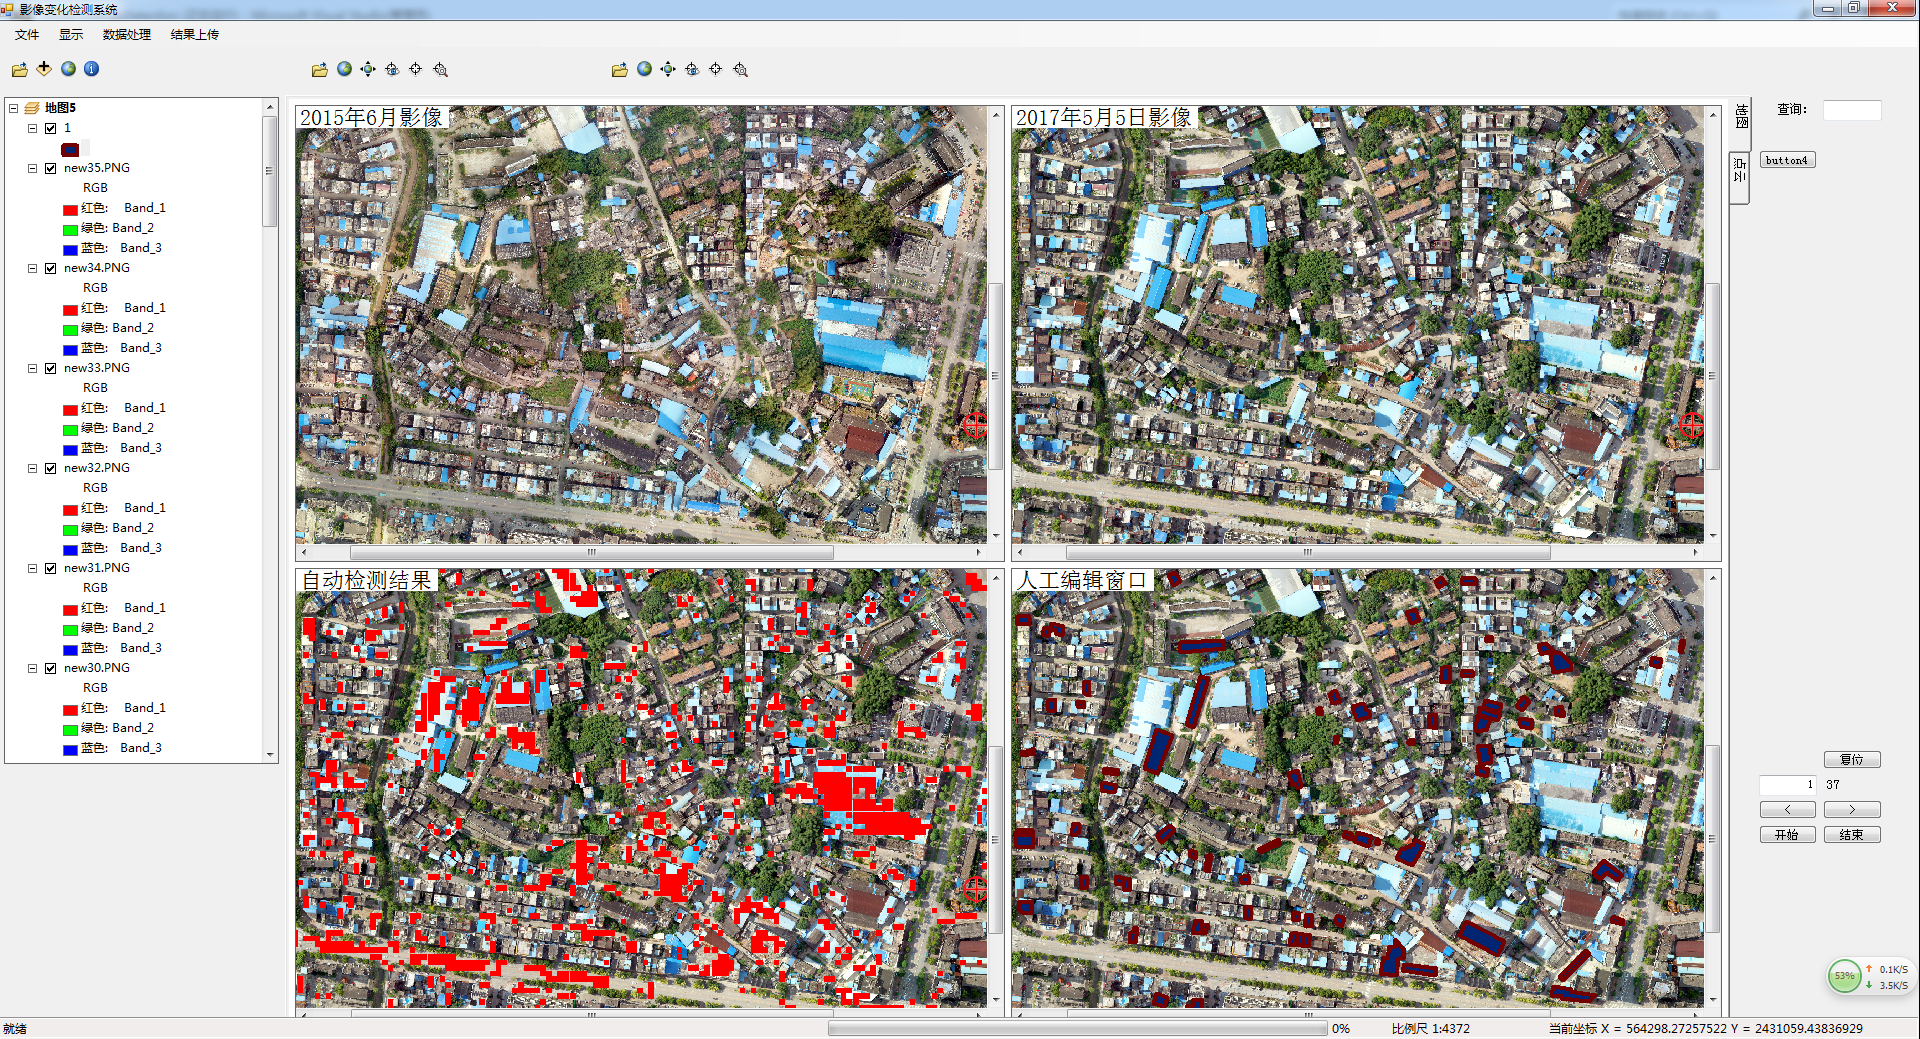
Task: Click the 复位 reset button
Action: pos(1852,760)
